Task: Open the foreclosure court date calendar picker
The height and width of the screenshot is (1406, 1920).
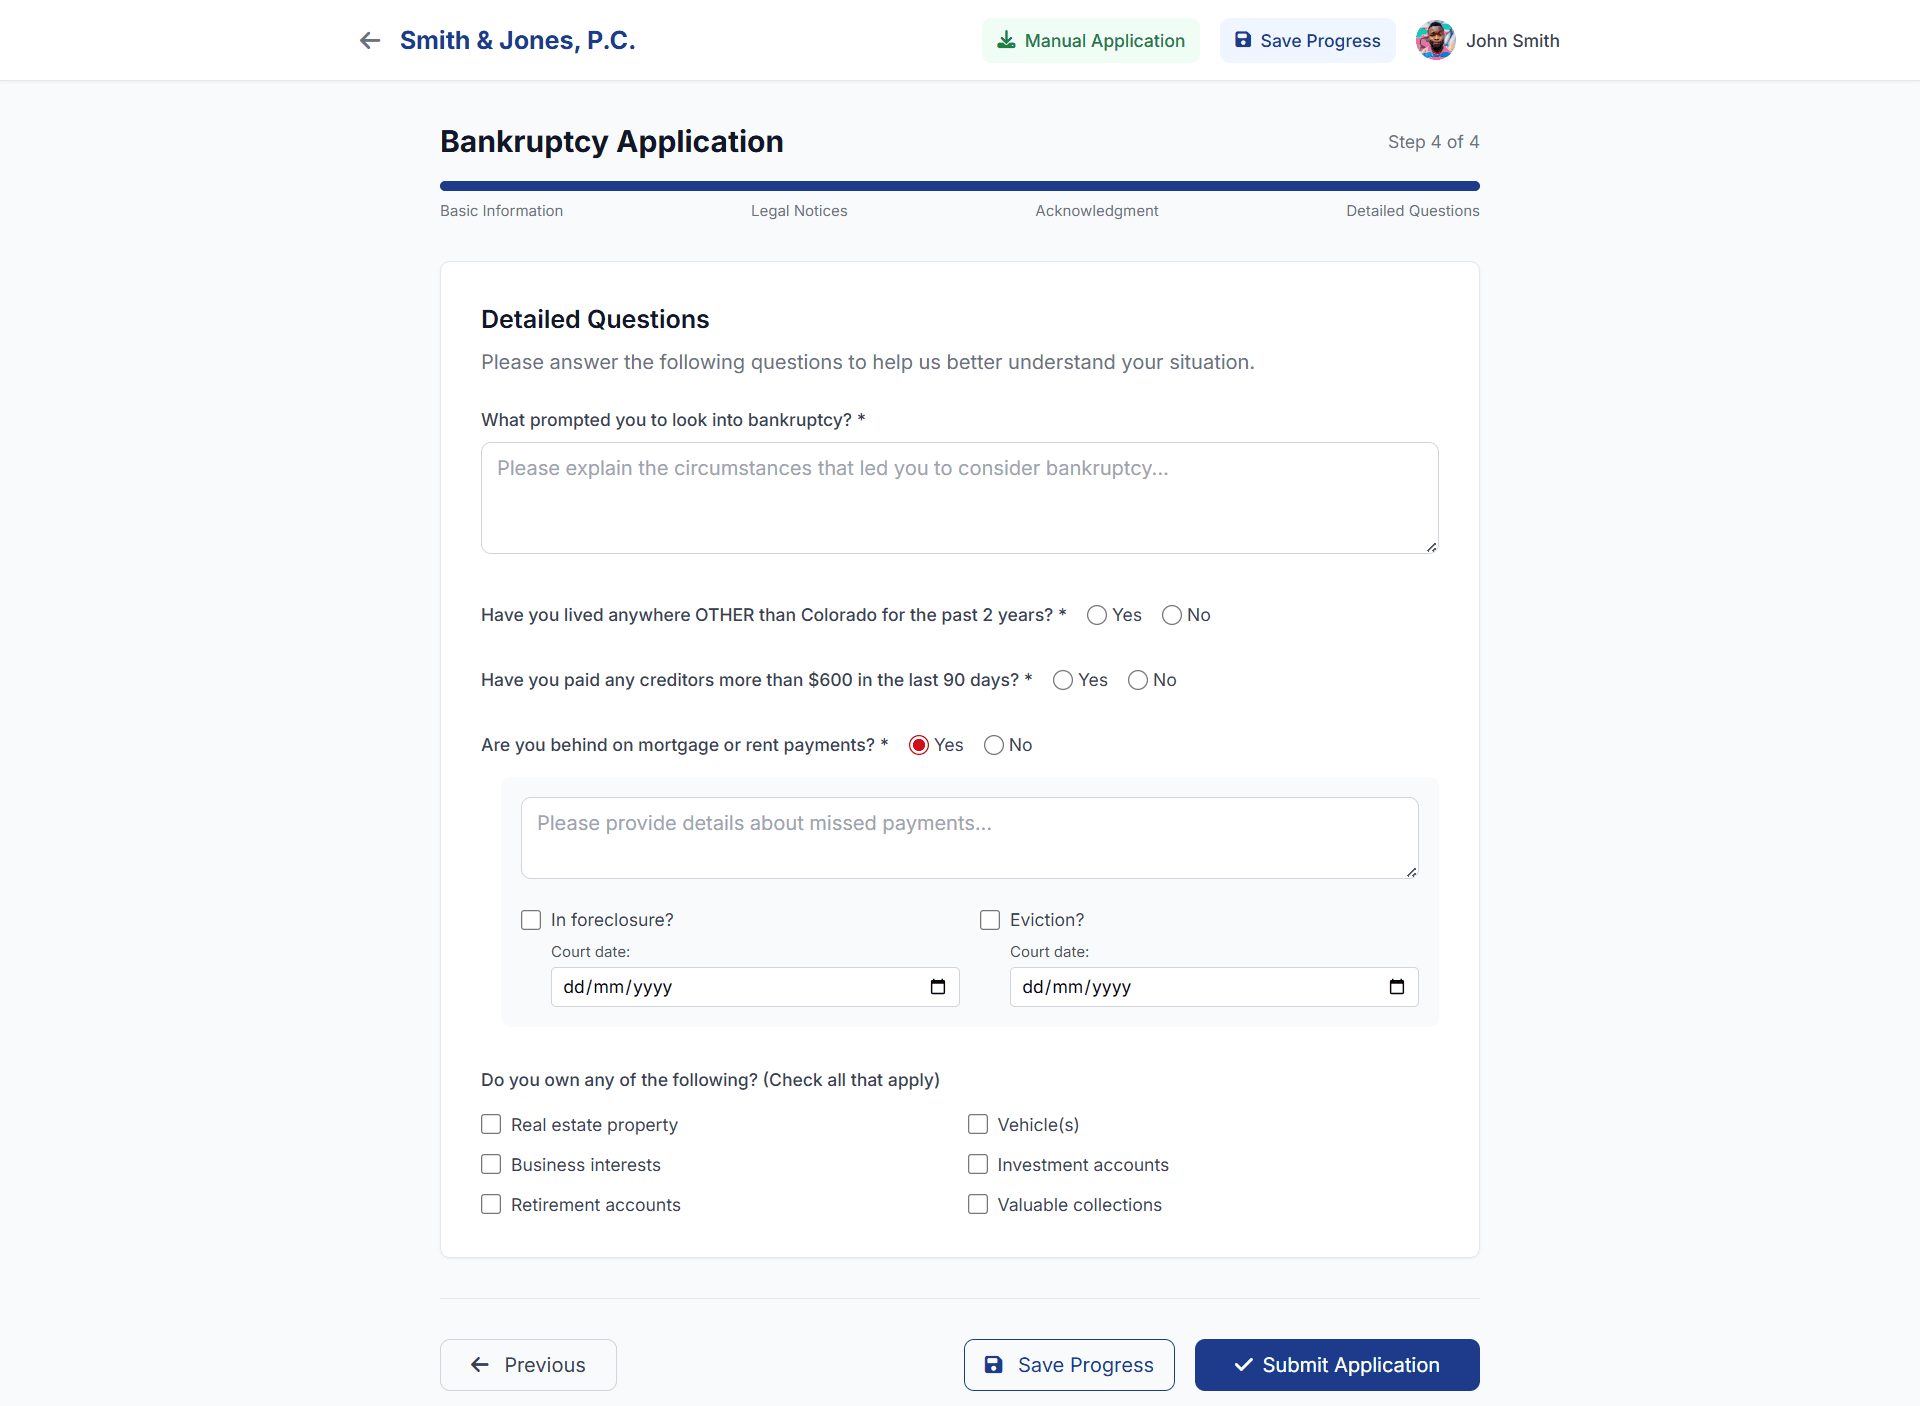Action: click(x=938, y=987)
